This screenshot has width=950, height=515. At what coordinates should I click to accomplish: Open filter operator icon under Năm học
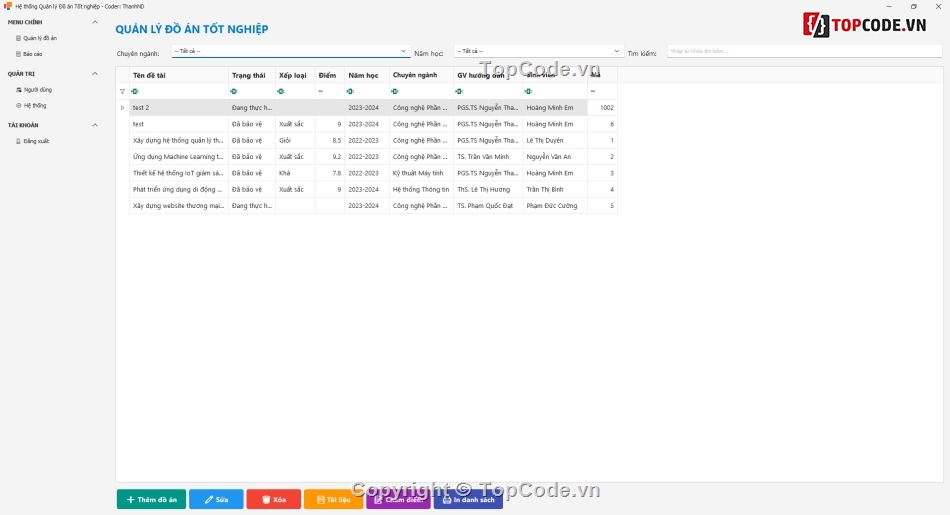point(350,91)
